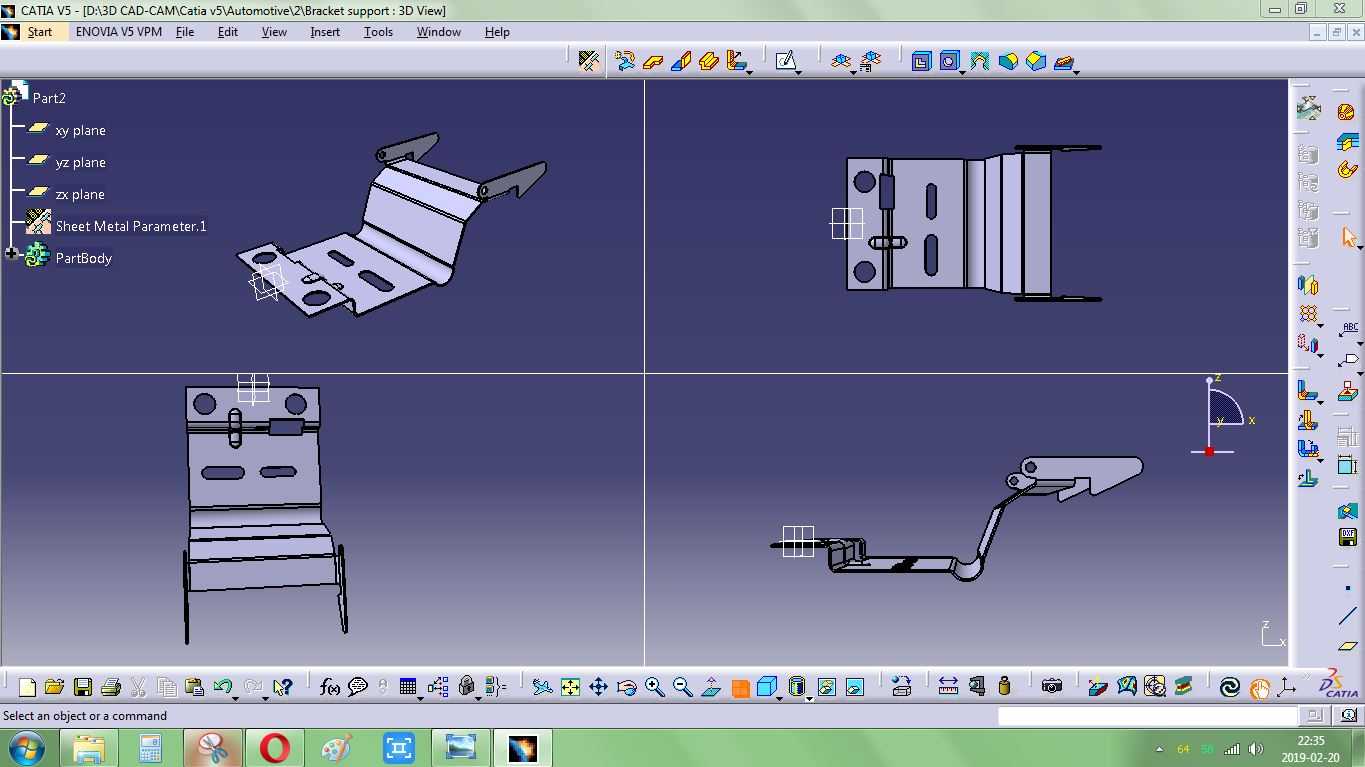Click the Design Table icon
The height and width of the screenshot is (767, 1365).
[407, 687]
